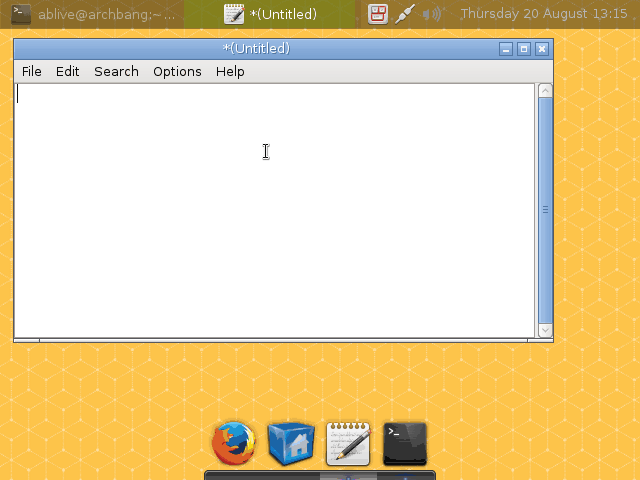This screenshot has height=480, width=640.
Task: Click the vertical scrollbar up arrow
Action: pyautogui.click(x=545, y=91)
